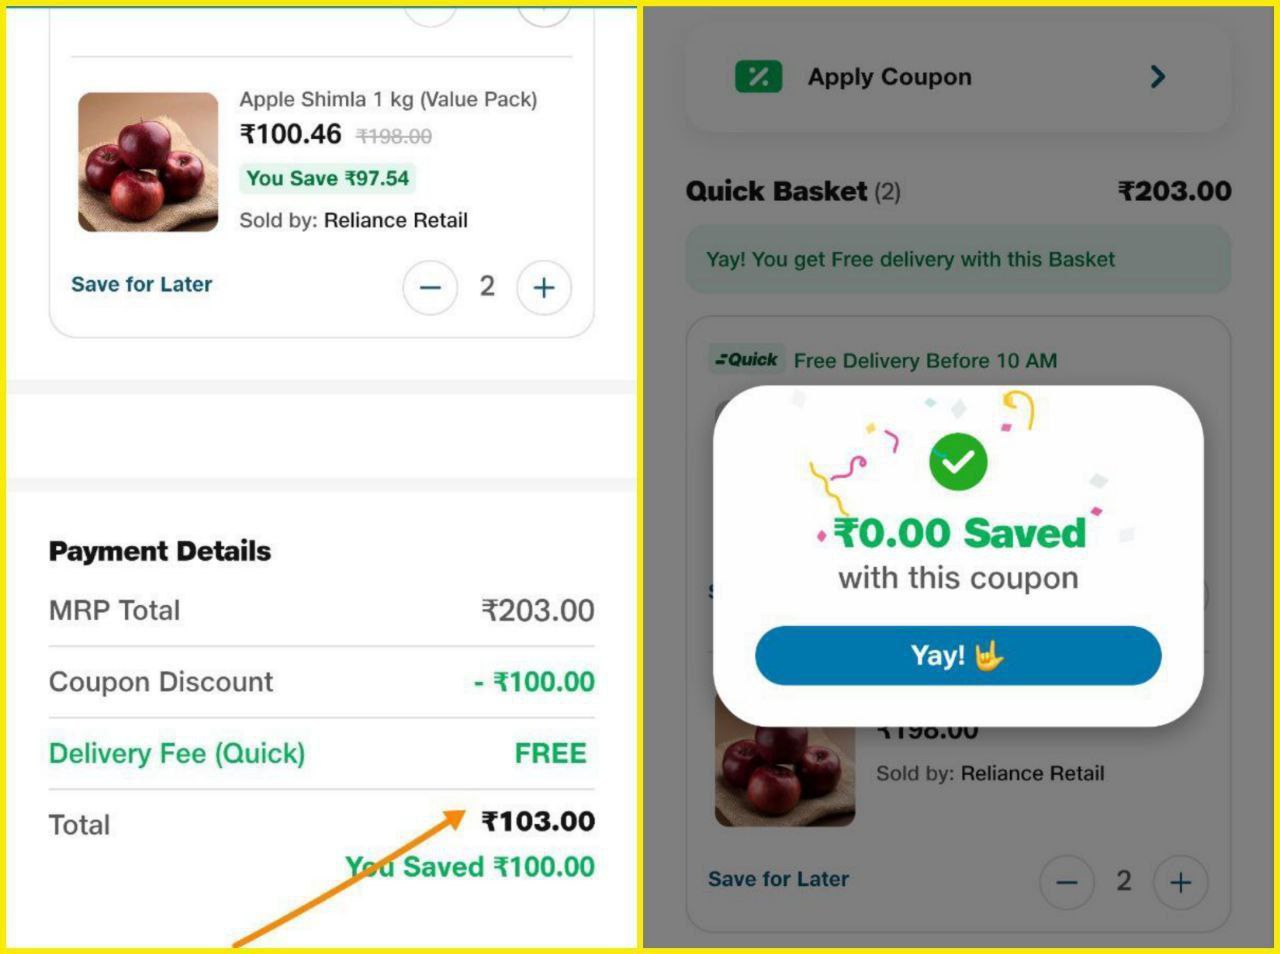Viewport: 1280px width, 954px height.
Task: Open the Apple Shimla product thumbnail
Action: [x=148, y=162]
